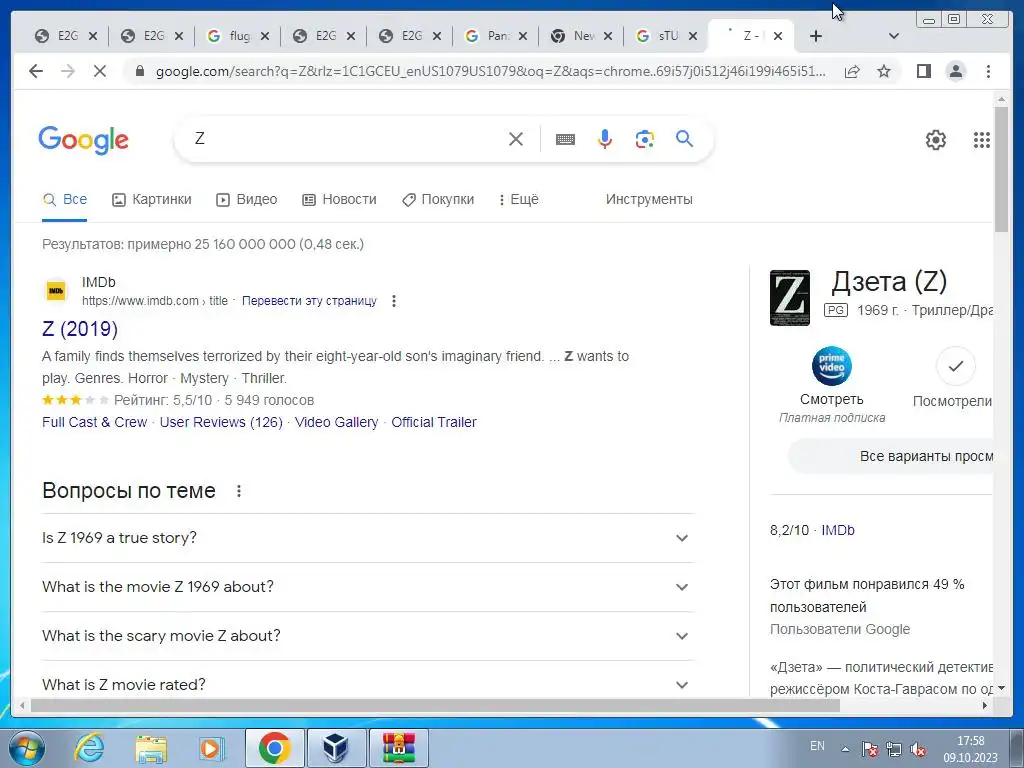Launch Internet Explorer from the taskbar
Screen dimensions: 1024x768
click(x=89, y=748)
